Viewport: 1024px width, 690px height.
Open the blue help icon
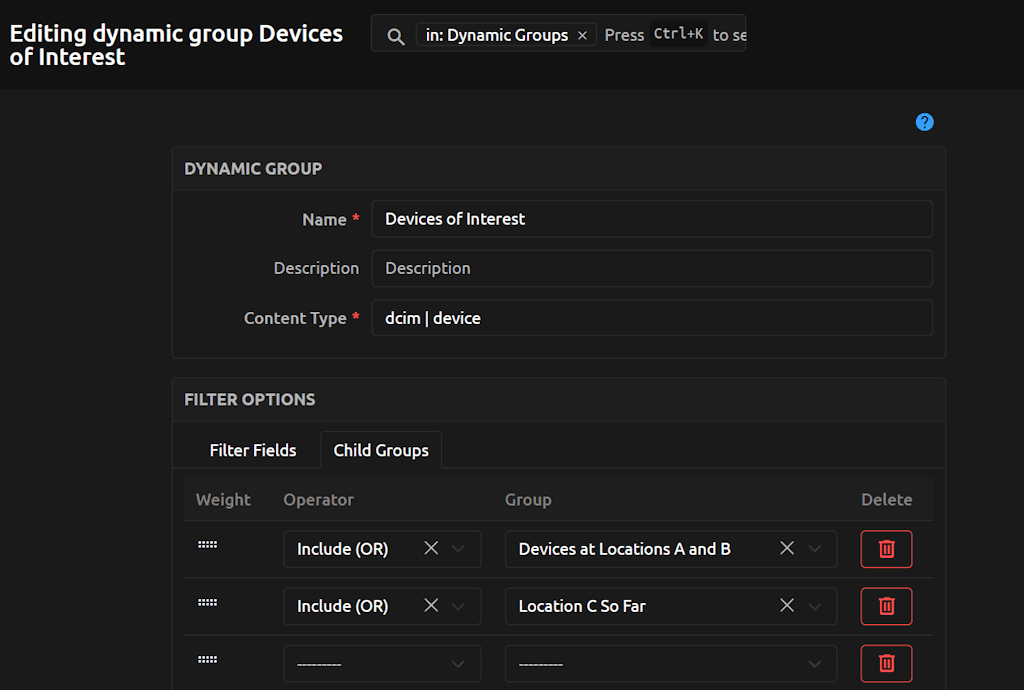(x=924, y=122)
